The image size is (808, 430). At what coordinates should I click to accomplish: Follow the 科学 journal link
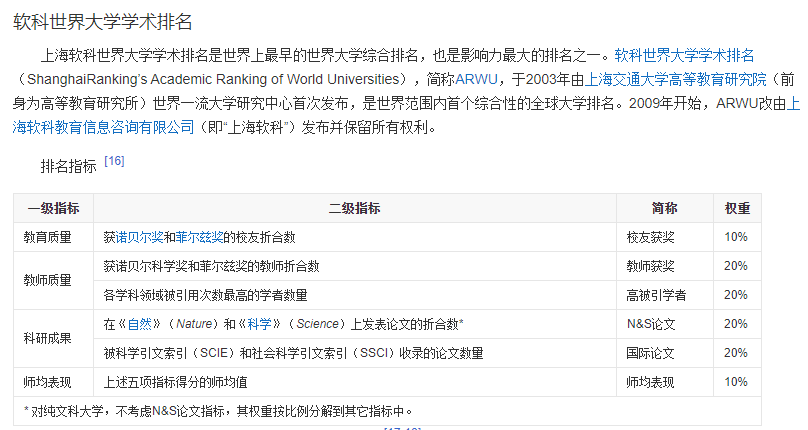click(x=259, y=324)
